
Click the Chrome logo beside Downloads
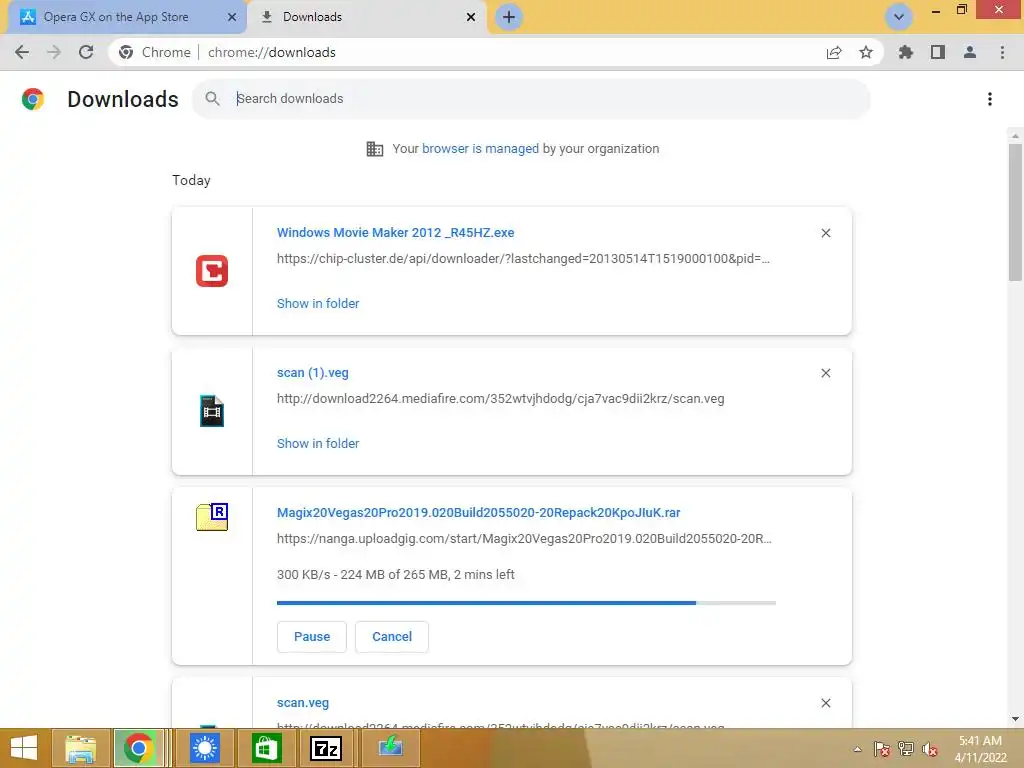(x=33, y=99)
